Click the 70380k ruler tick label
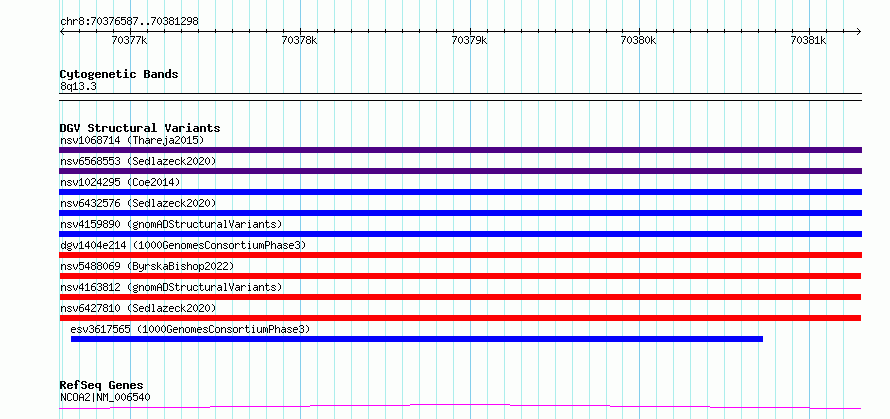890x419 pixels. point(639,40)
